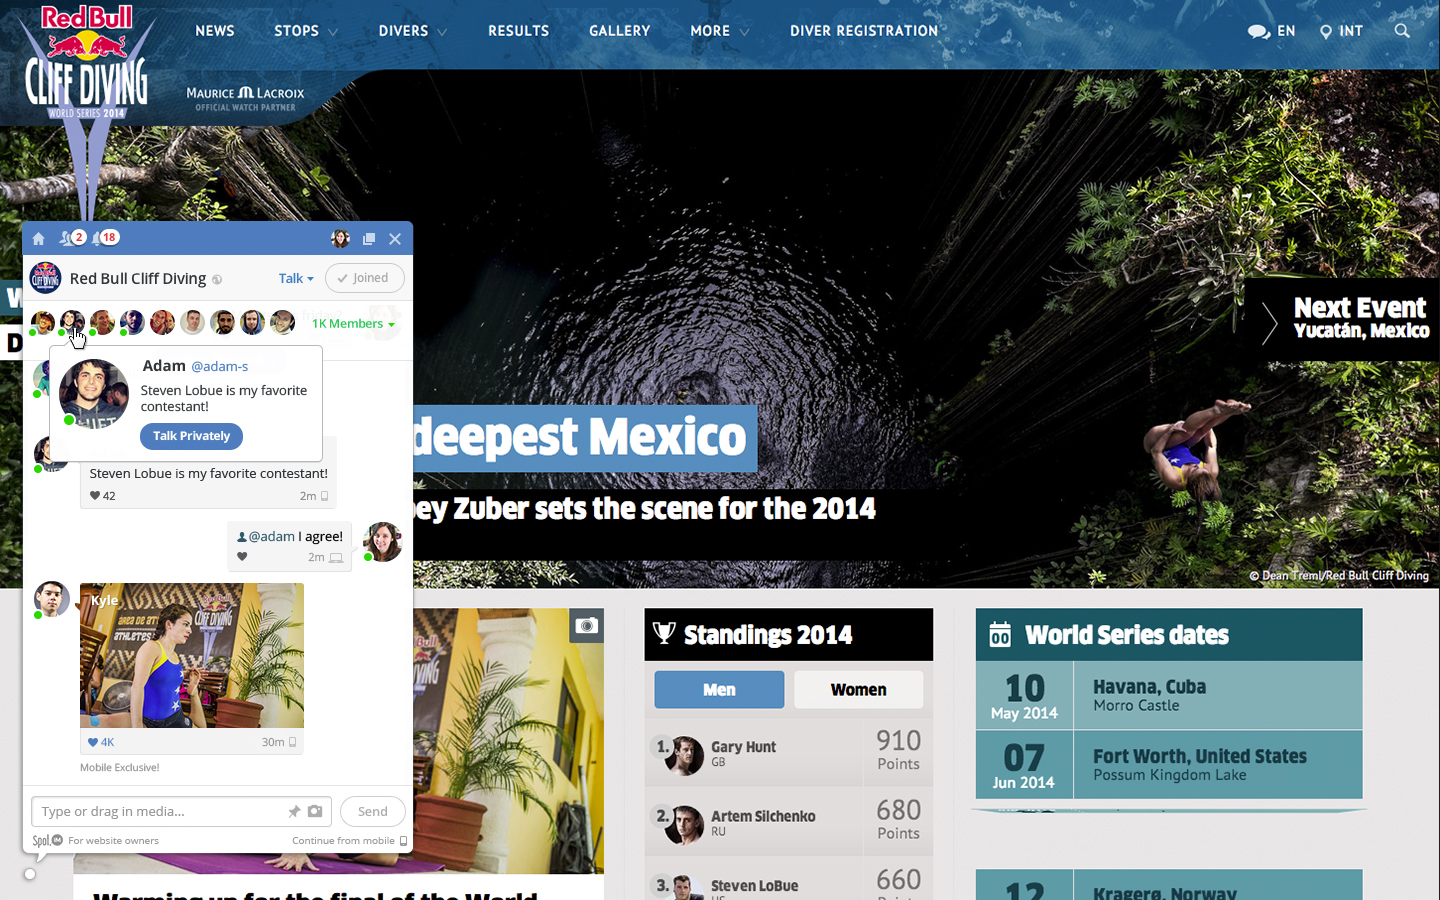Screen dimensions: 1440x900
Task: Click the camera icon in message box
Action: (315, 811)
